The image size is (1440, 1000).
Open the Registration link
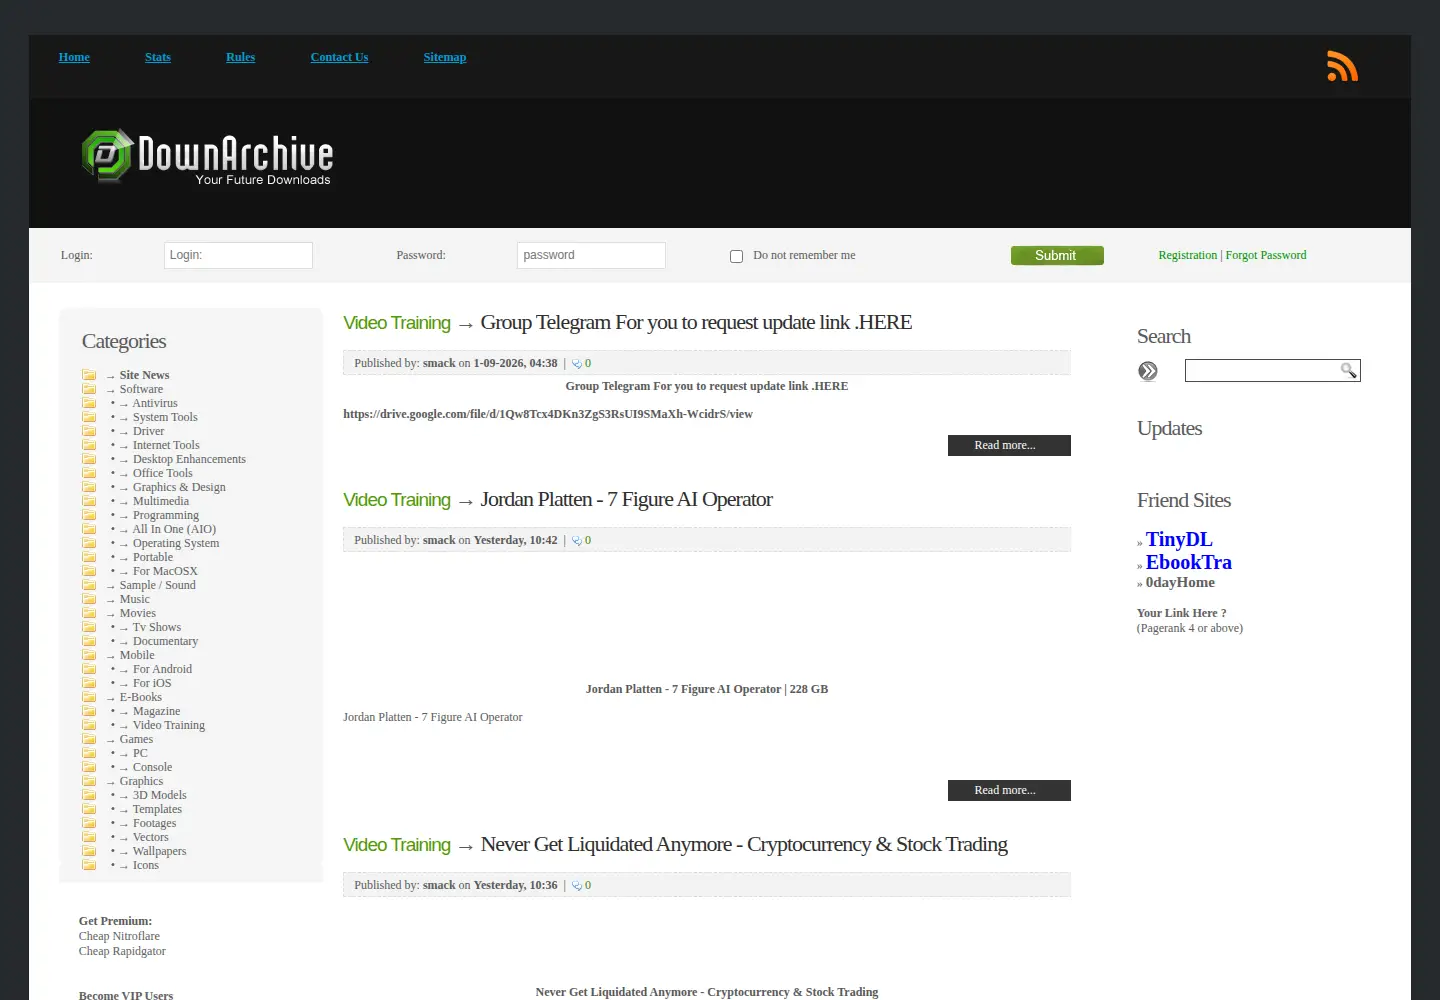[1187, 255]
